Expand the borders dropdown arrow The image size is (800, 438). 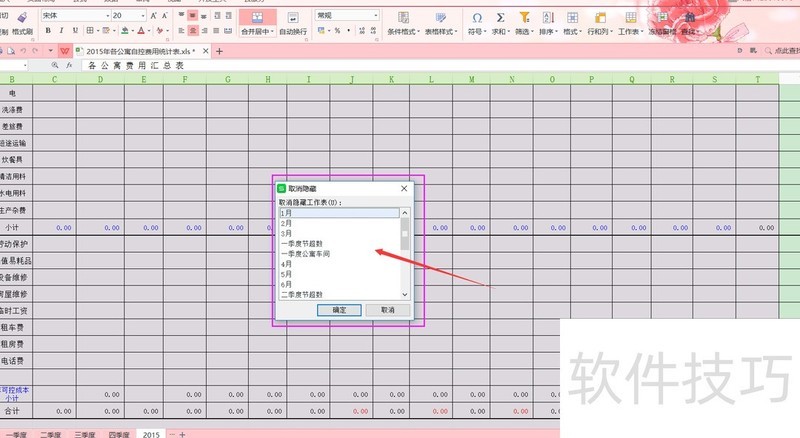pyautogui.click(x=98, y=31)
